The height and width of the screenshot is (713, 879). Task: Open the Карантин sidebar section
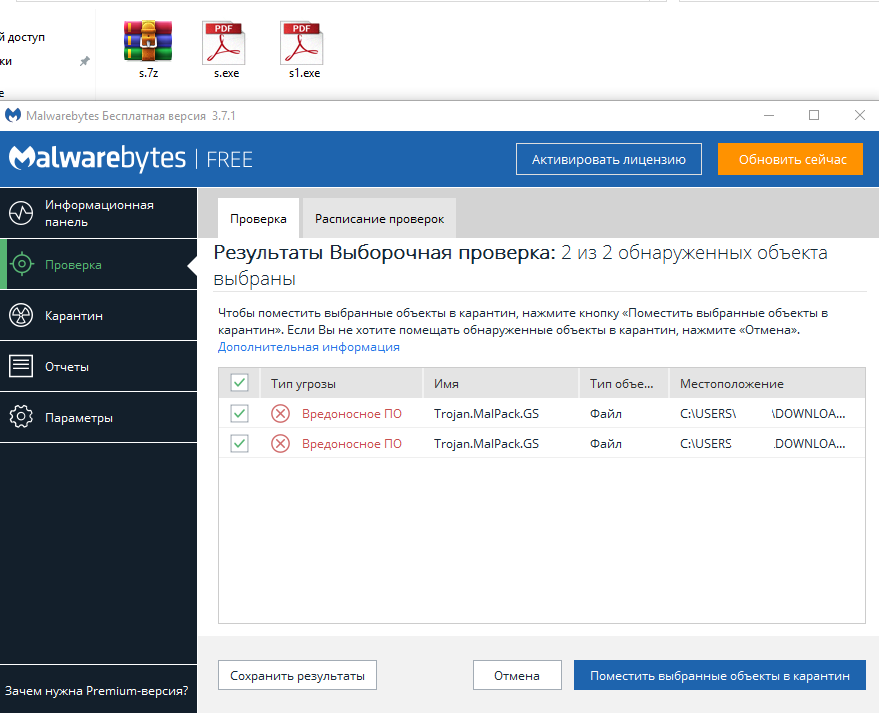click(99, 315)
